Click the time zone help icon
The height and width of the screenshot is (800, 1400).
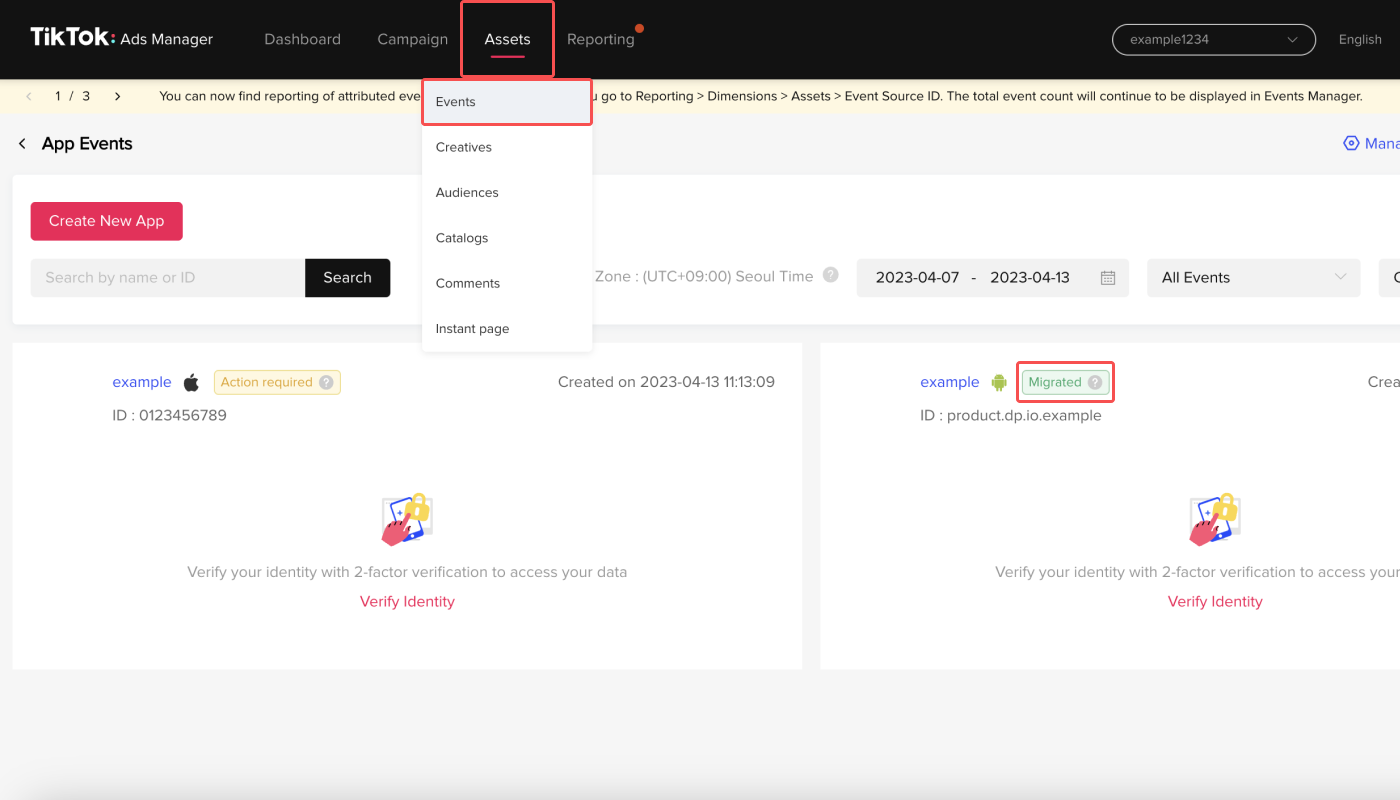[830, 276]
